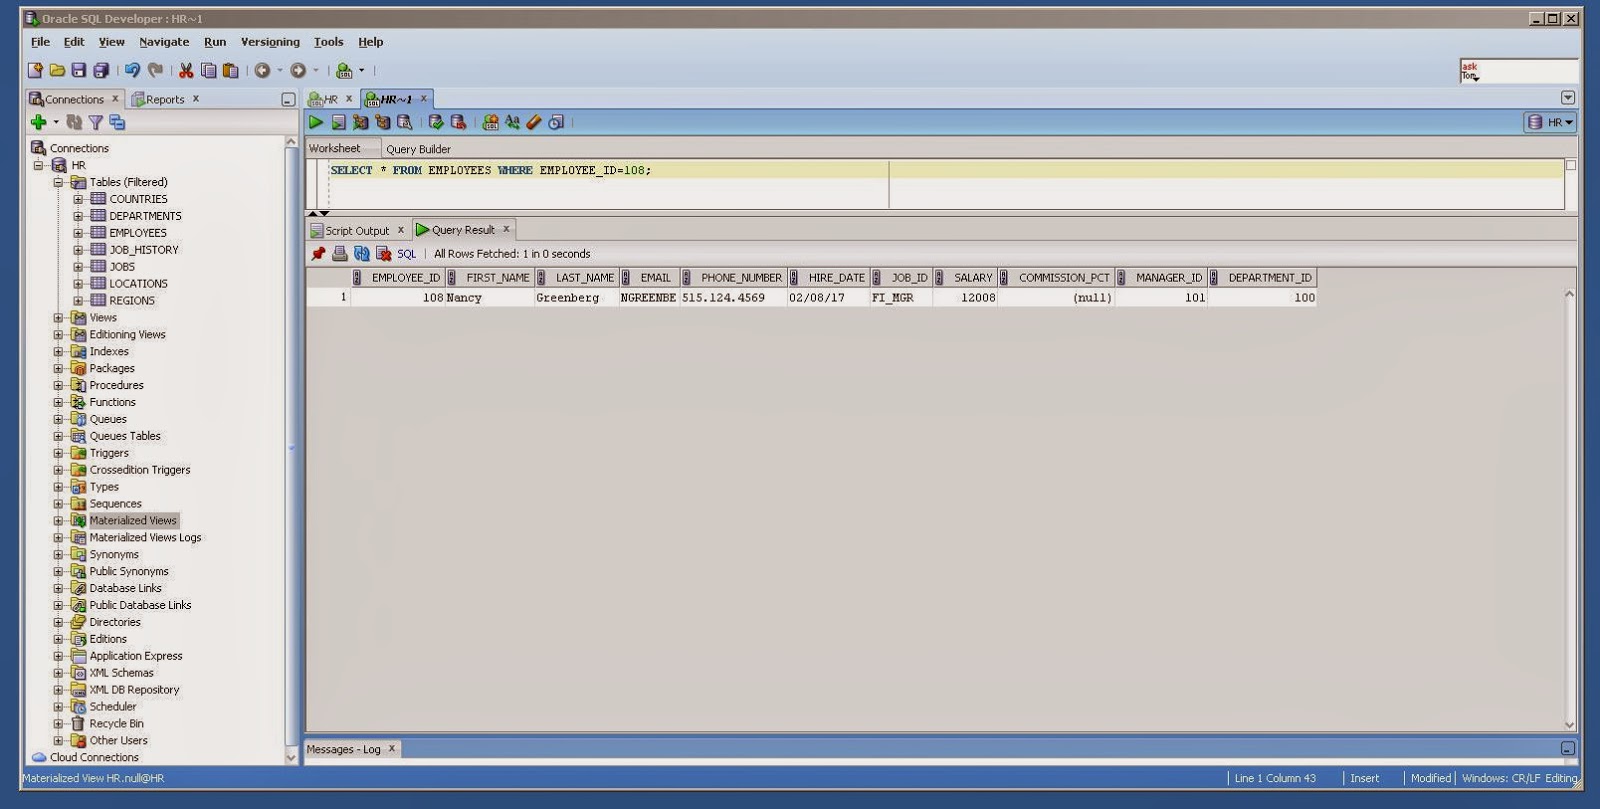Screen dimensions: 1600x809
Task: Open the Run menu
Action: (215, 42)
